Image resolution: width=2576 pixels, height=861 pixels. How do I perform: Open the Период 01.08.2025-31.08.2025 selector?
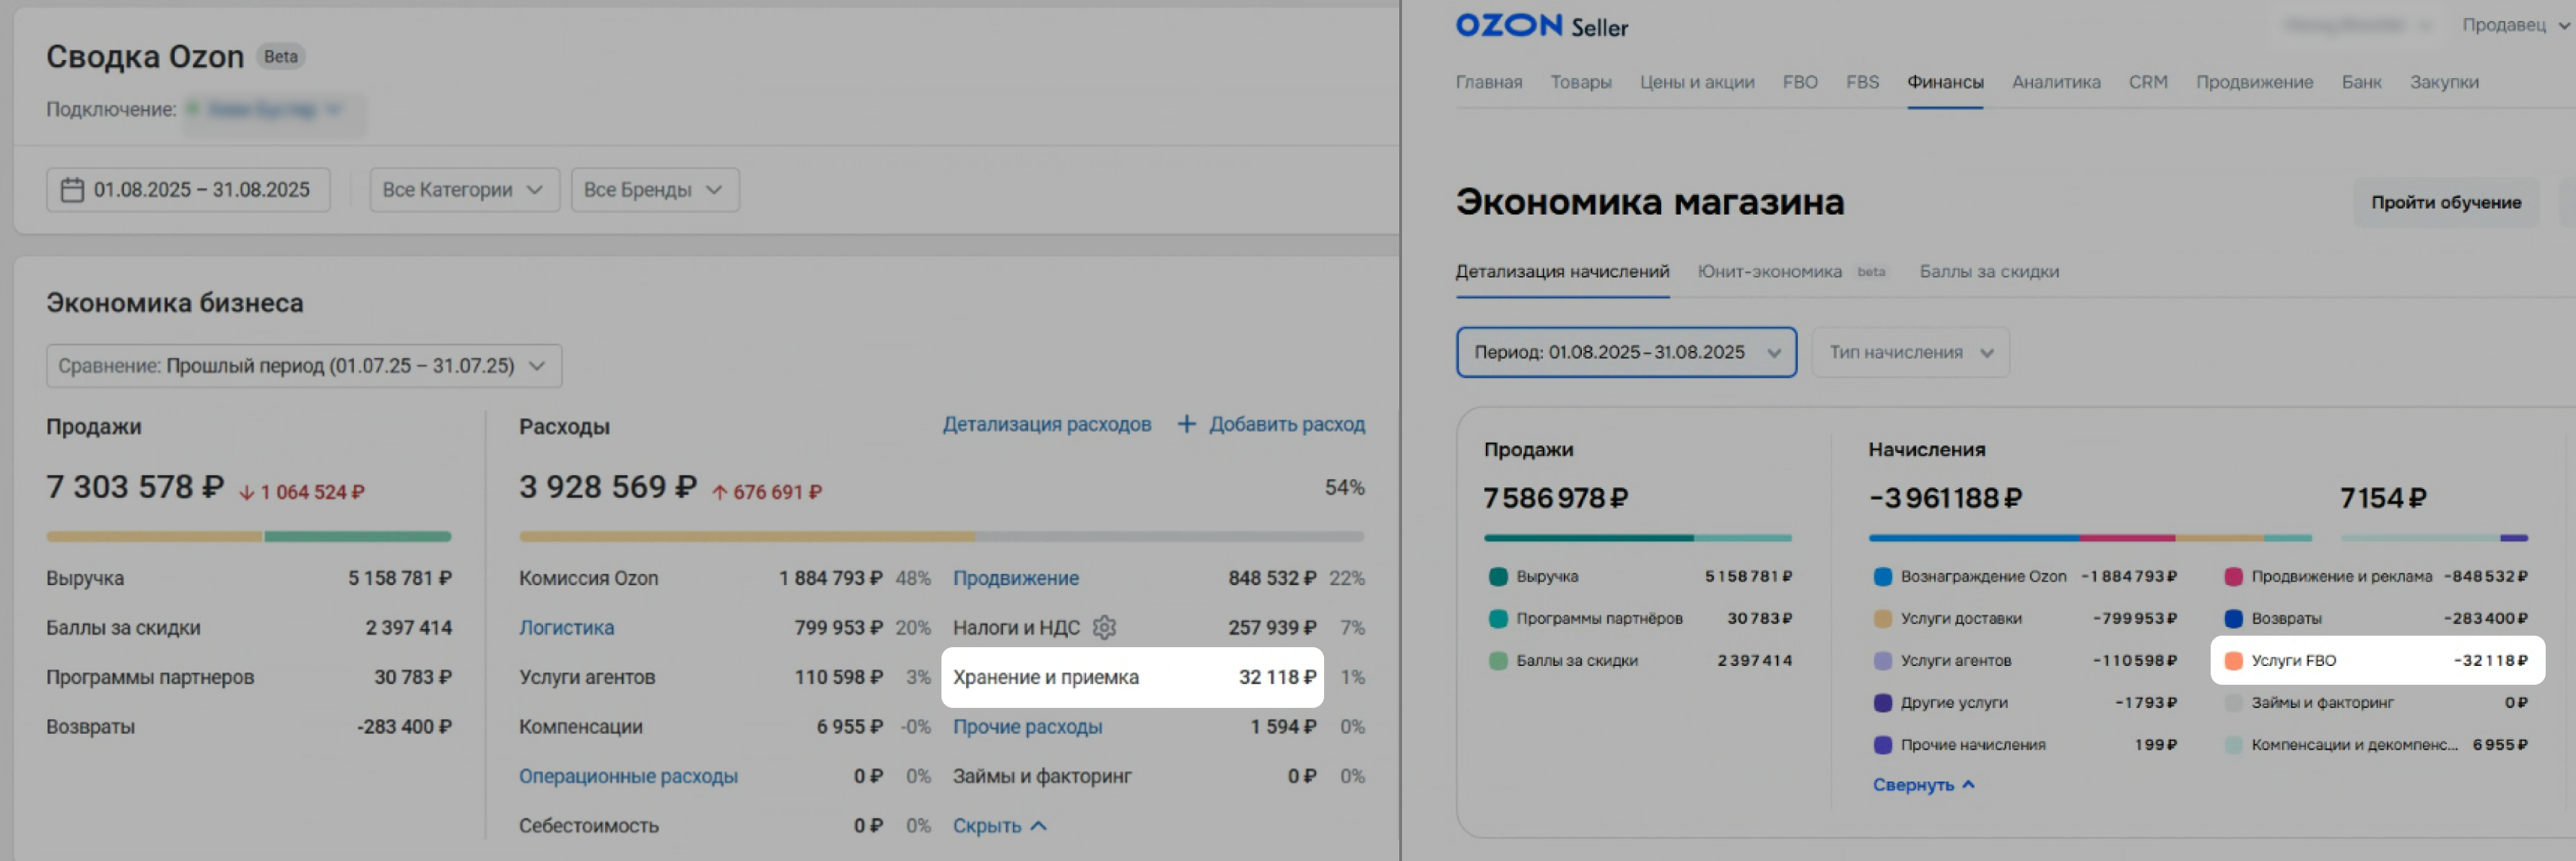tap(1626, 353)
